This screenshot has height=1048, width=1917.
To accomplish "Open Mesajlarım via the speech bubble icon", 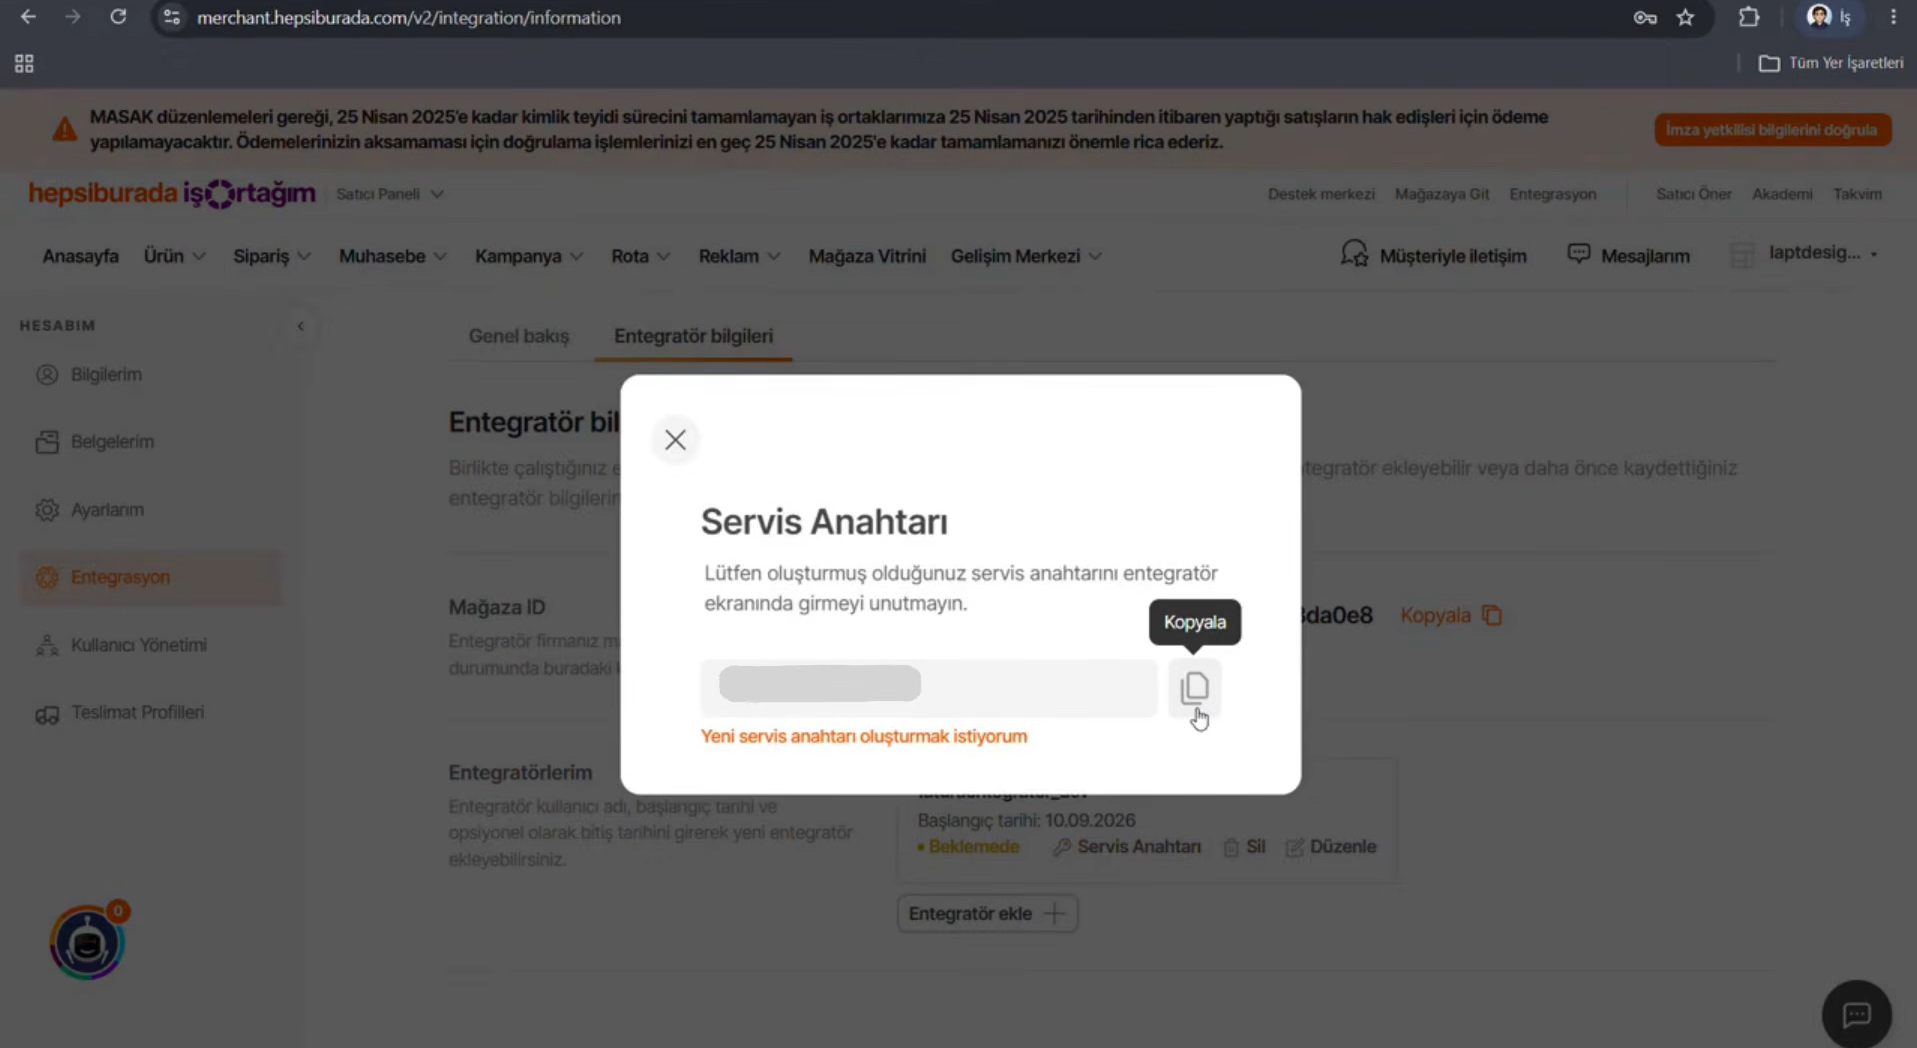I will point(1578,254).
